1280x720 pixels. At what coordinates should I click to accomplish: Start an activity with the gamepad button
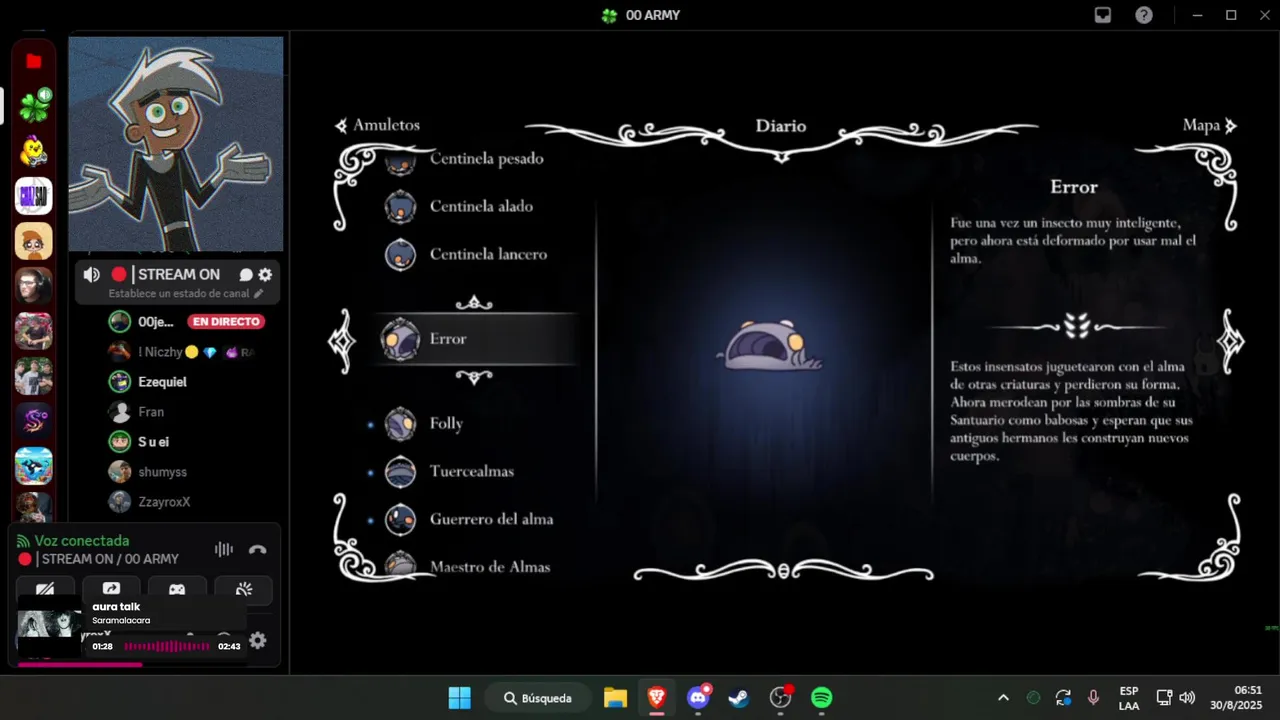[177, 589]
